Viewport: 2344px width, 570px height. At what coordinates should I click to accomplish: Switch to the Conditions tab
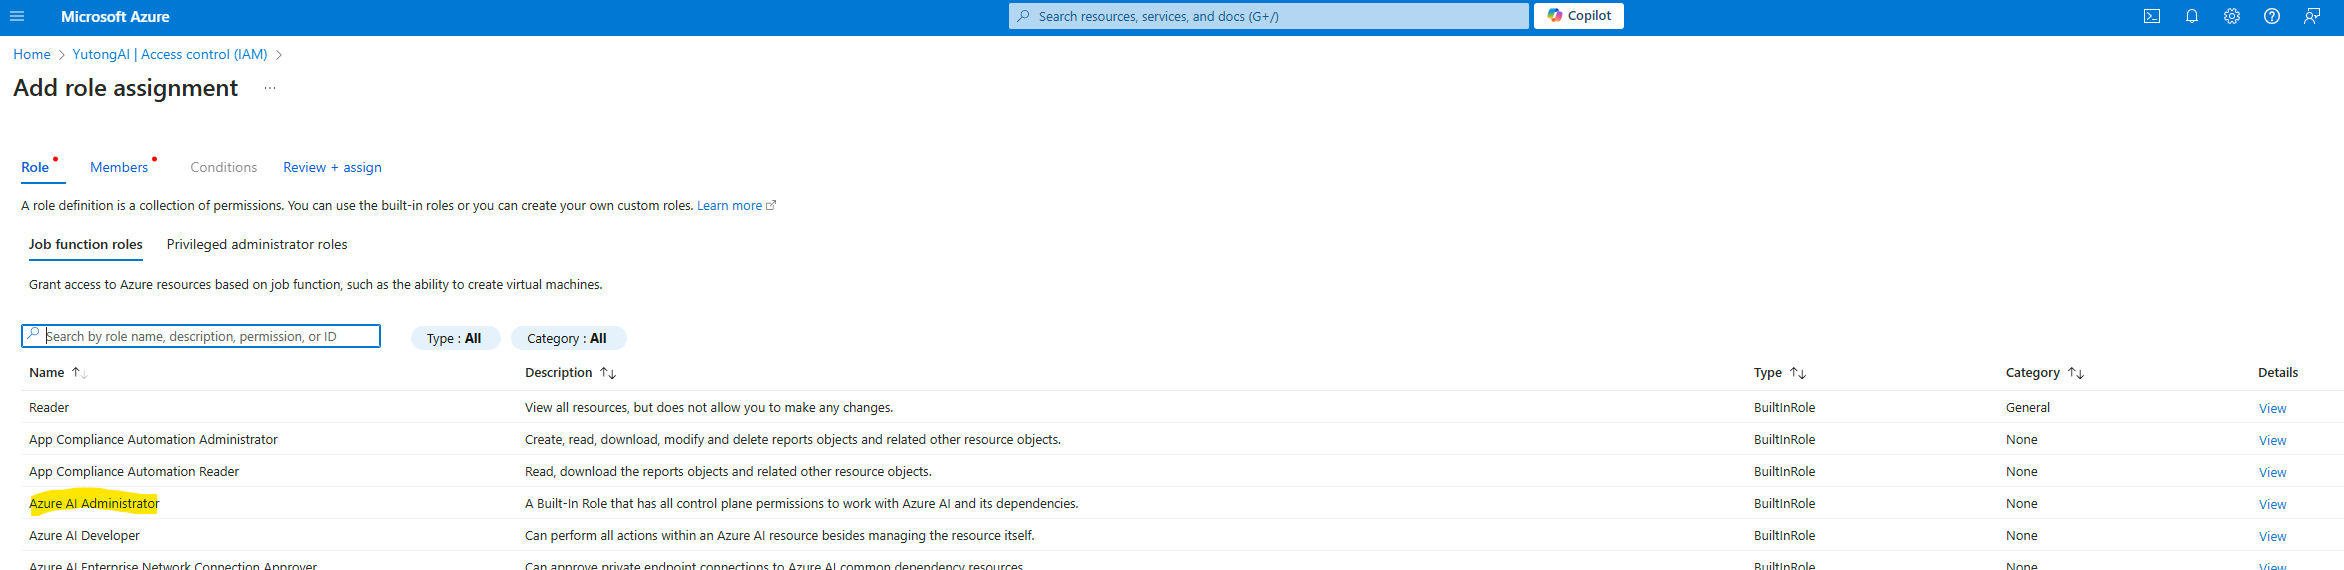(224, 167)
